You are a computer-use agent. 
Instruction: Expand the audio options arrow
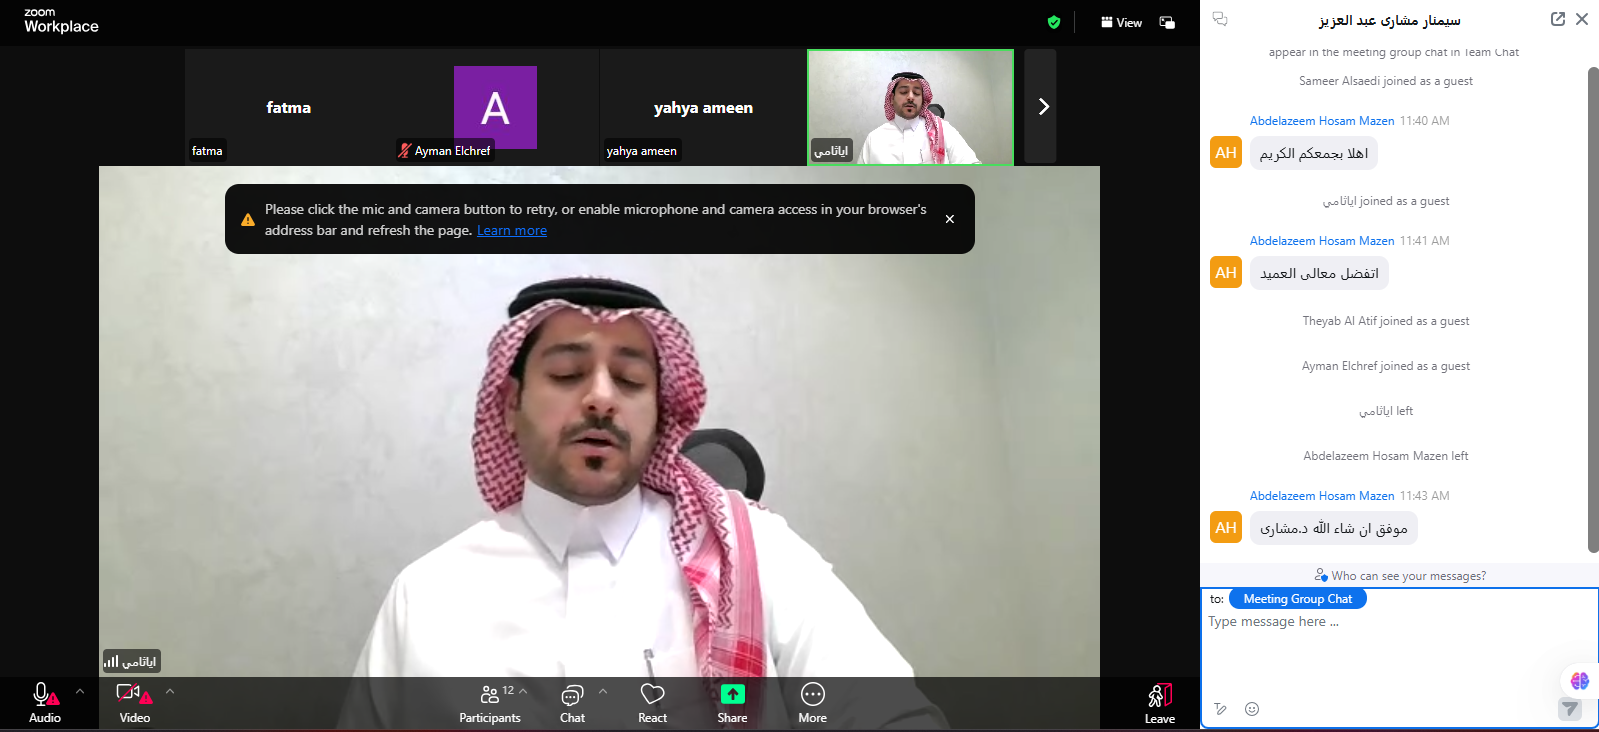click(x=80, y=691)
